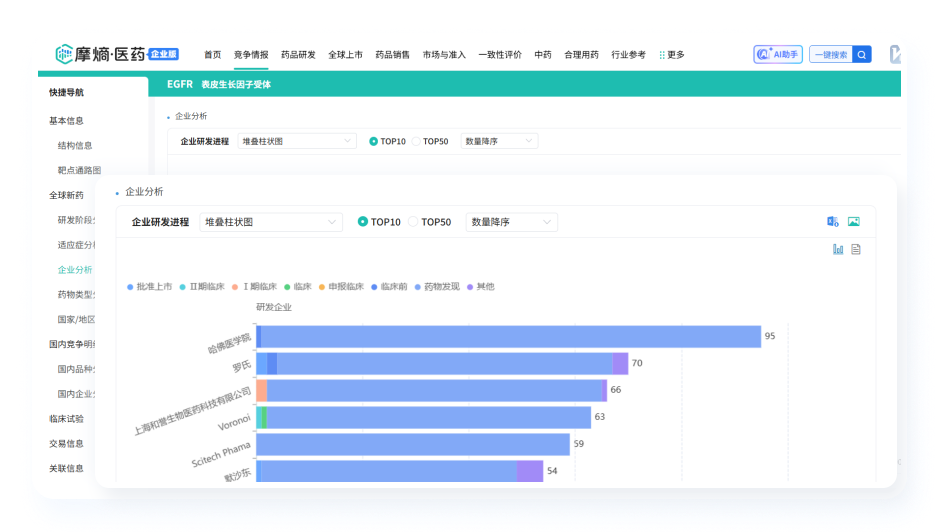940x532 pixels.
Task: Click the 研发企业 axis label
Action: [274, 307]
